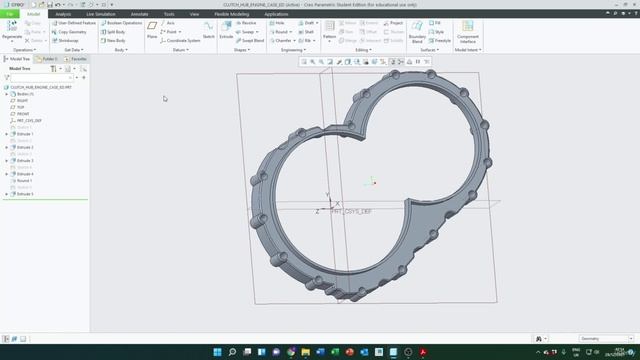Select the Hole tool
The height and width of the screenshot is (360, 640).
click(x=276, y=23)
